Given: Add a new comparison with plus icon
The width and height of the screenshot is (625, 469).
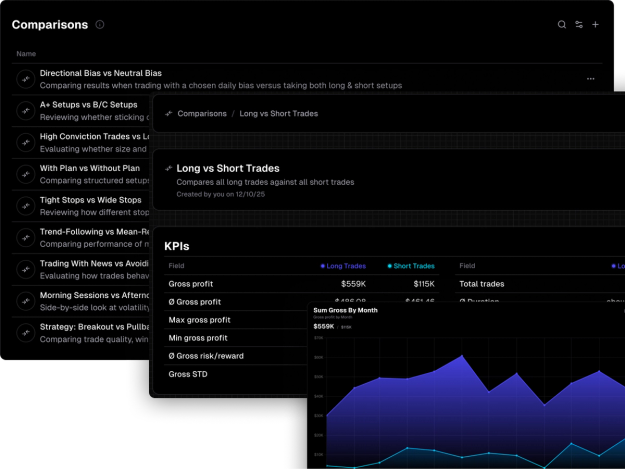Looking at the screenshot, I should [595, 25].
